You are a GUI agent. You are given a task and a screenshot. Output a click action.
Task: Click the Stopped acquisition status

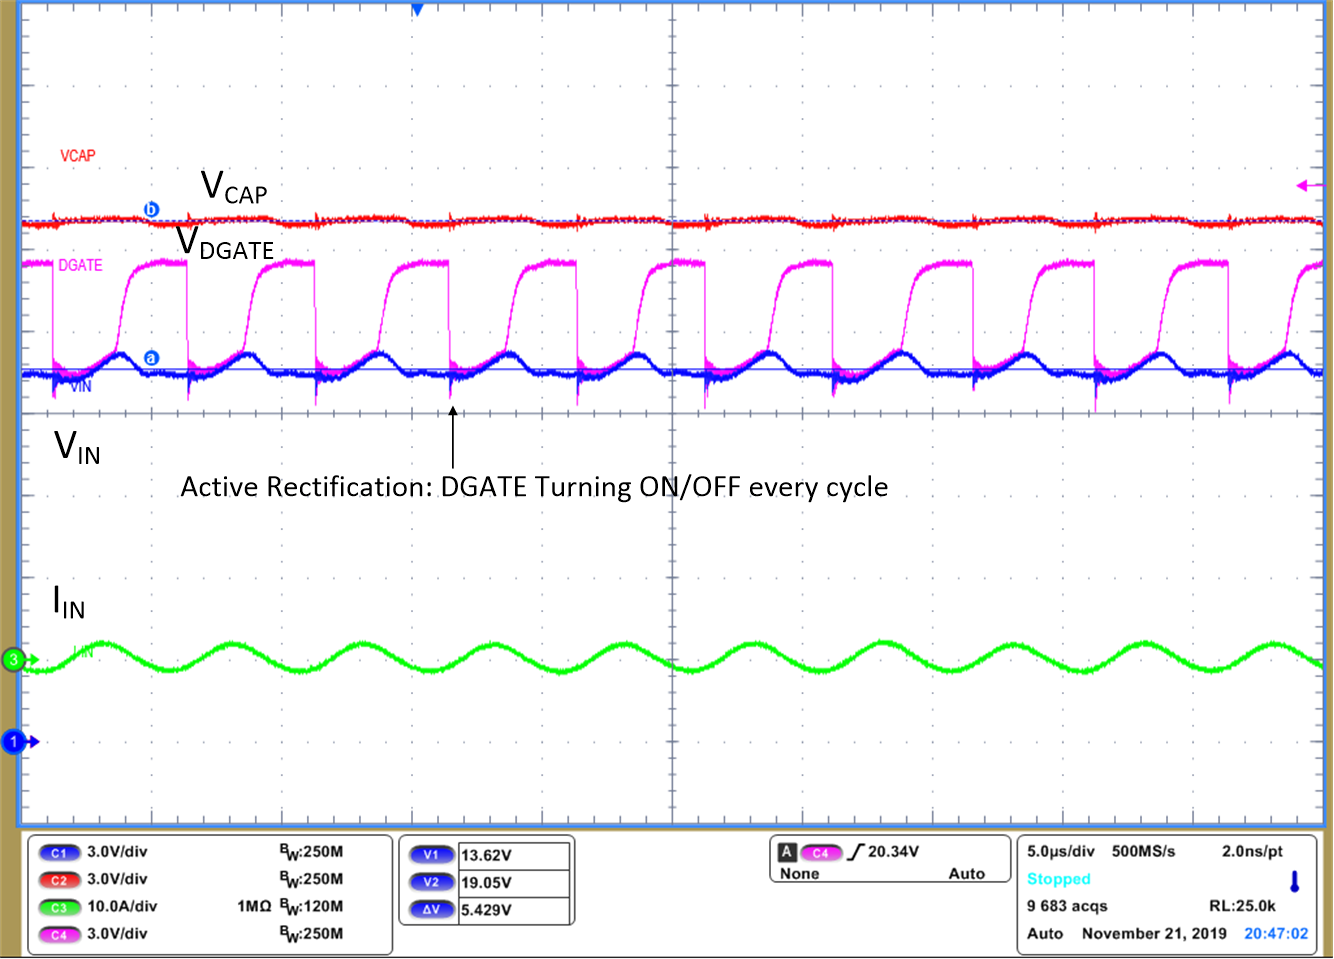pyautogui.click(x=1058, y=879)
